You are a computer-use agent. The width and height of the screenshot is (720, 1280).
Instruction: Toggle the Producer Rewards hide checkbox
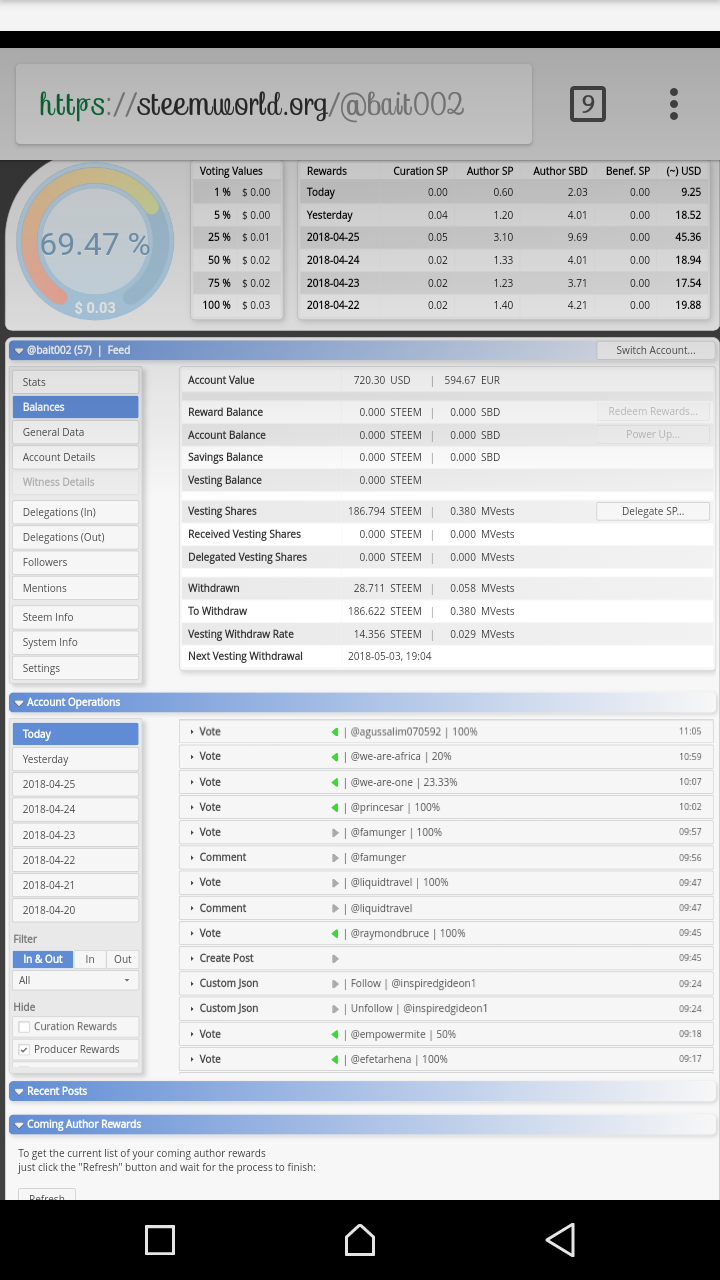pyautogui.click(x=24, y=1049)
